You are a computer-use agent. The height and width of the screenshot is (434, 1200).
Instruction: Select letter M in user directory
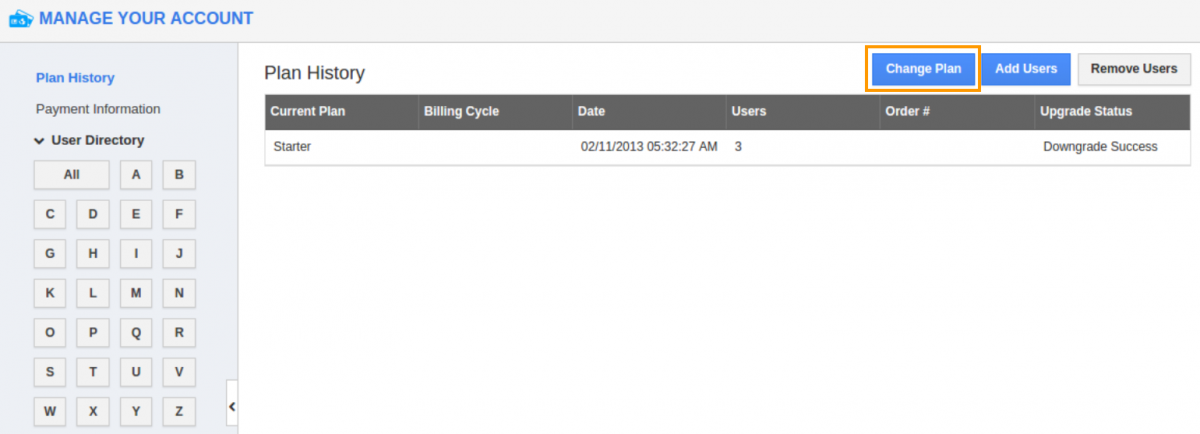click(x=136, y=293)
